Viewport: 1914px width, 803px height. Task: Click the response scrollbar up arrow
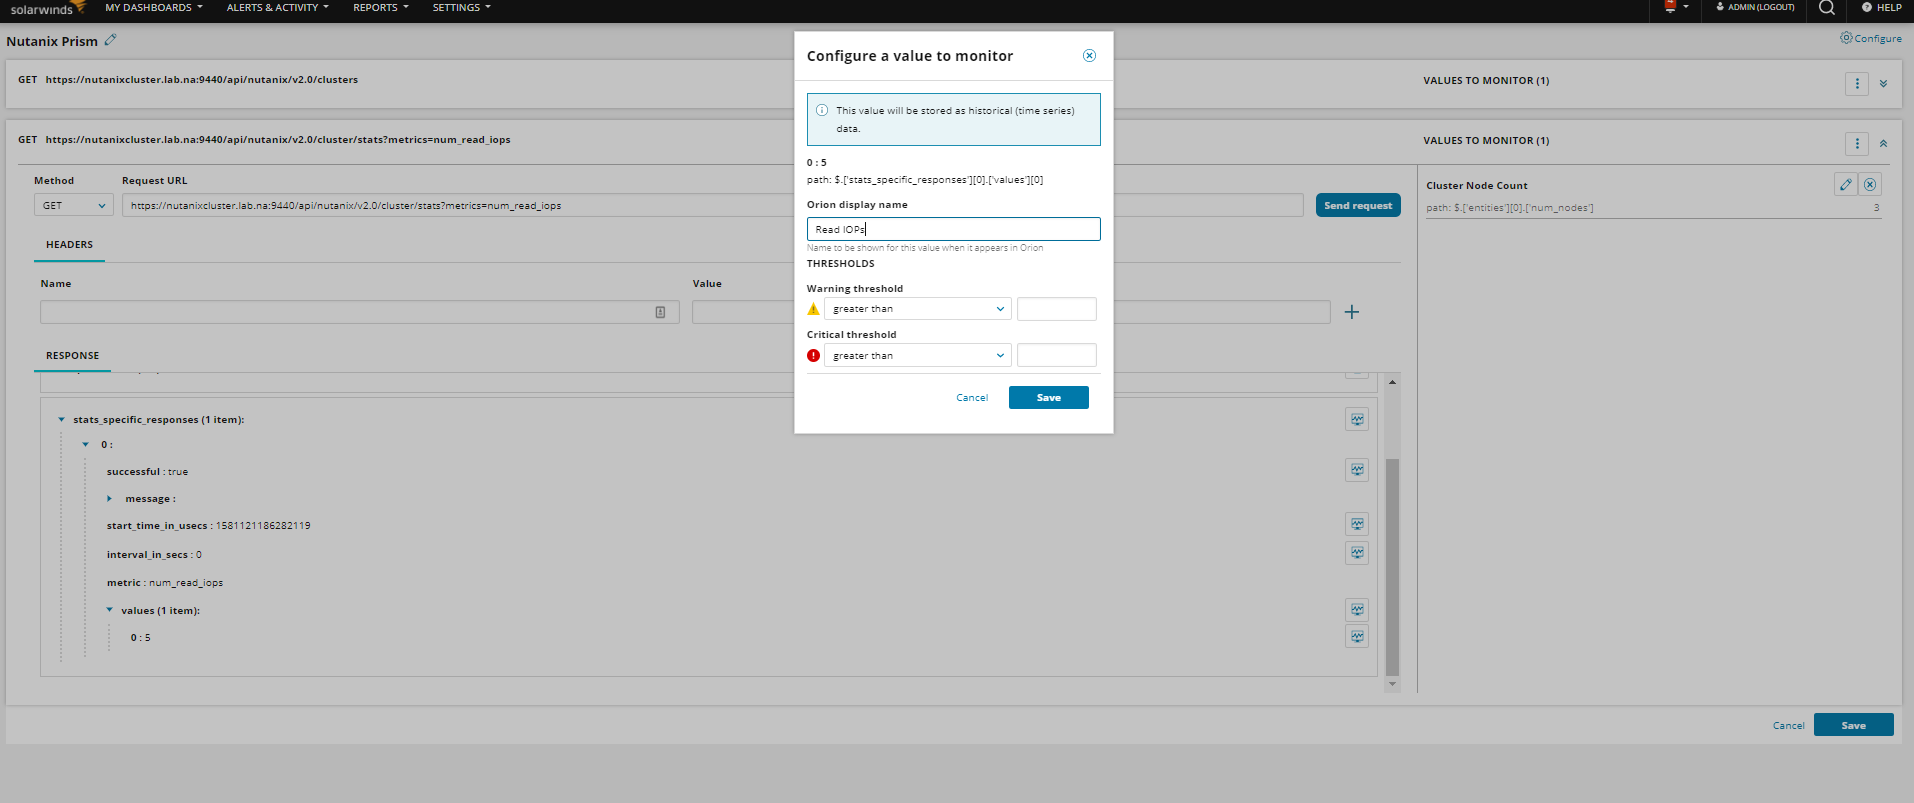coord(1392,382)
